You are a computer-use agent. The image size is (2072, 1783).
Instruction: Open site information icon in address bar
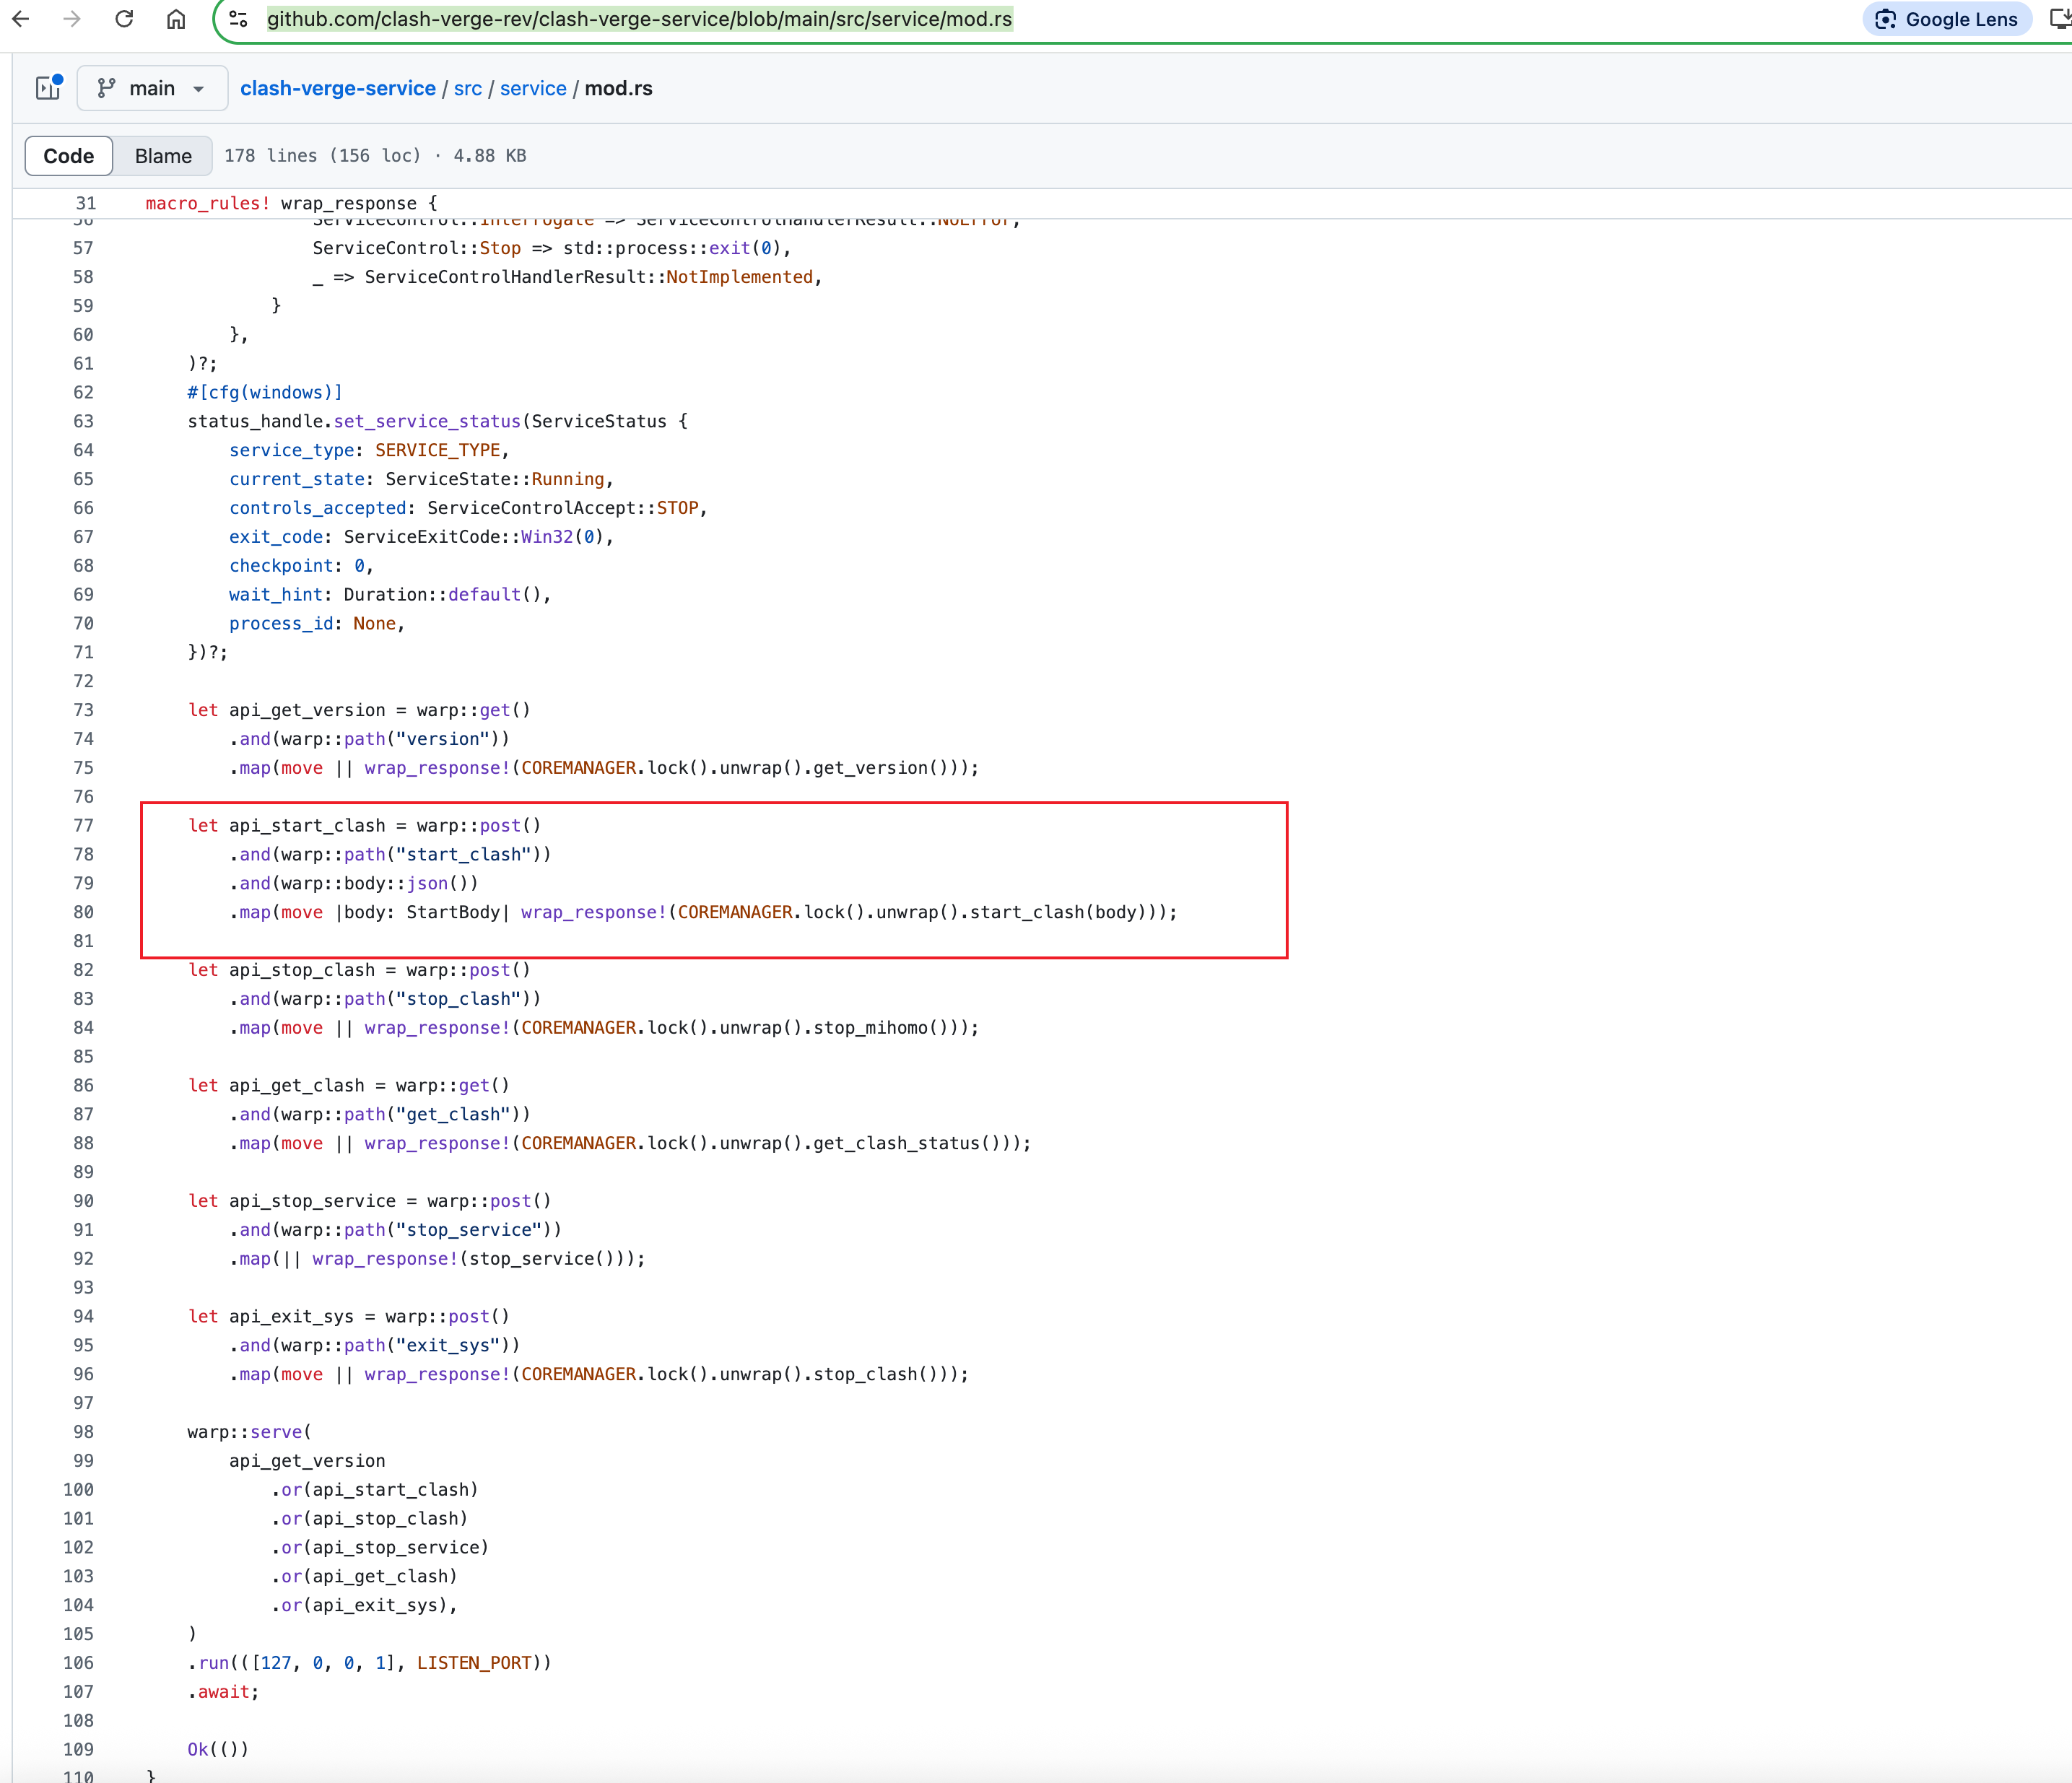click(238, 19)
